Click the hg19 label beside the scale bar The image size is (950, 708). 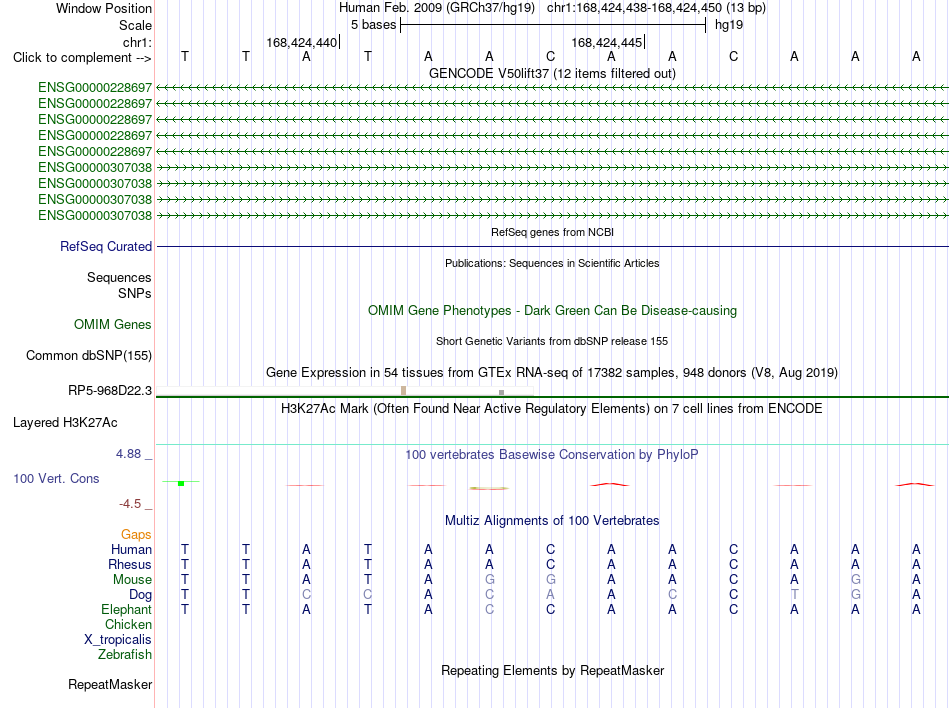tap(729, 25)
